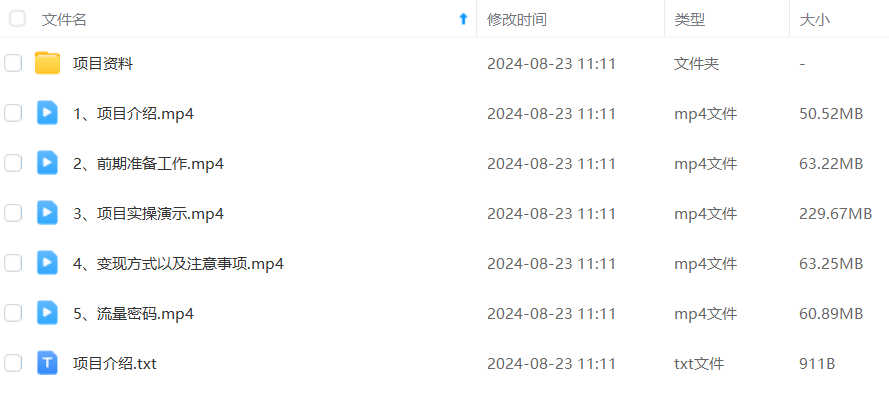Sort by 类型 column header
Screen dimensions: 889x410
tap(689, 20)
